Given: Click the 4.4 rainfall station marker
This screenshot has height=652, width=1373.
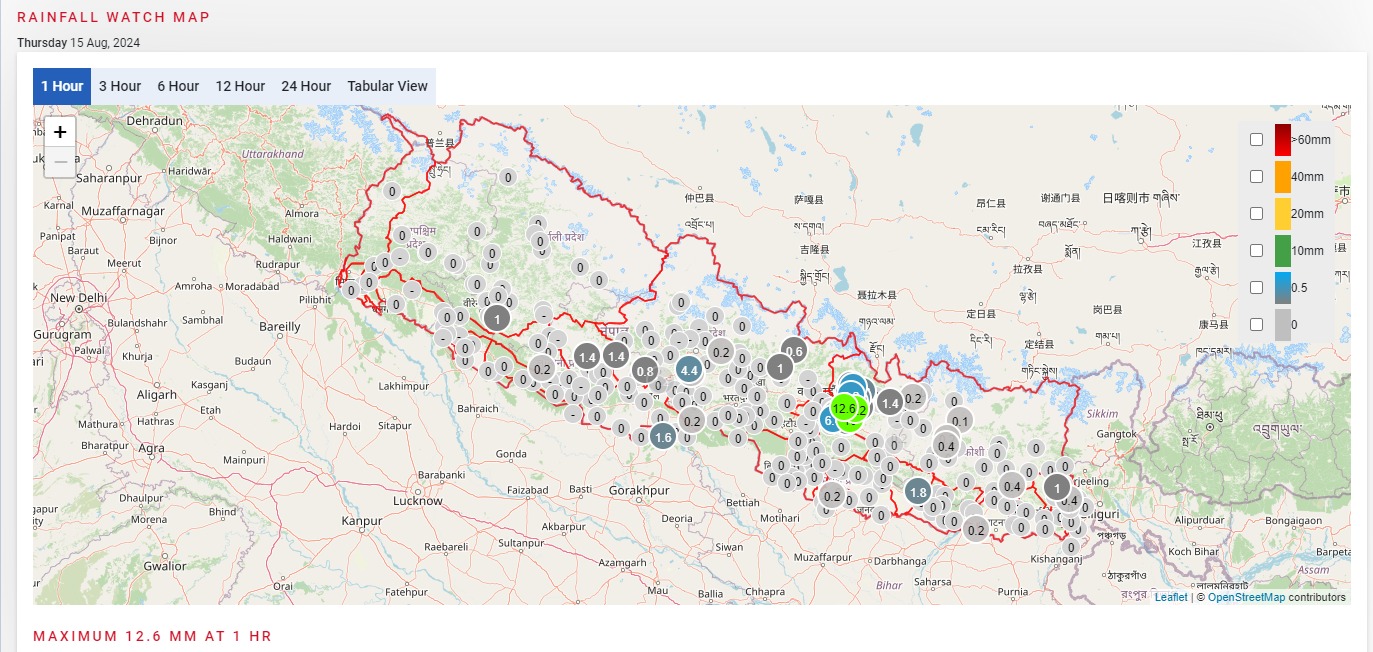Looking at the screenshot, I should 688,370.
